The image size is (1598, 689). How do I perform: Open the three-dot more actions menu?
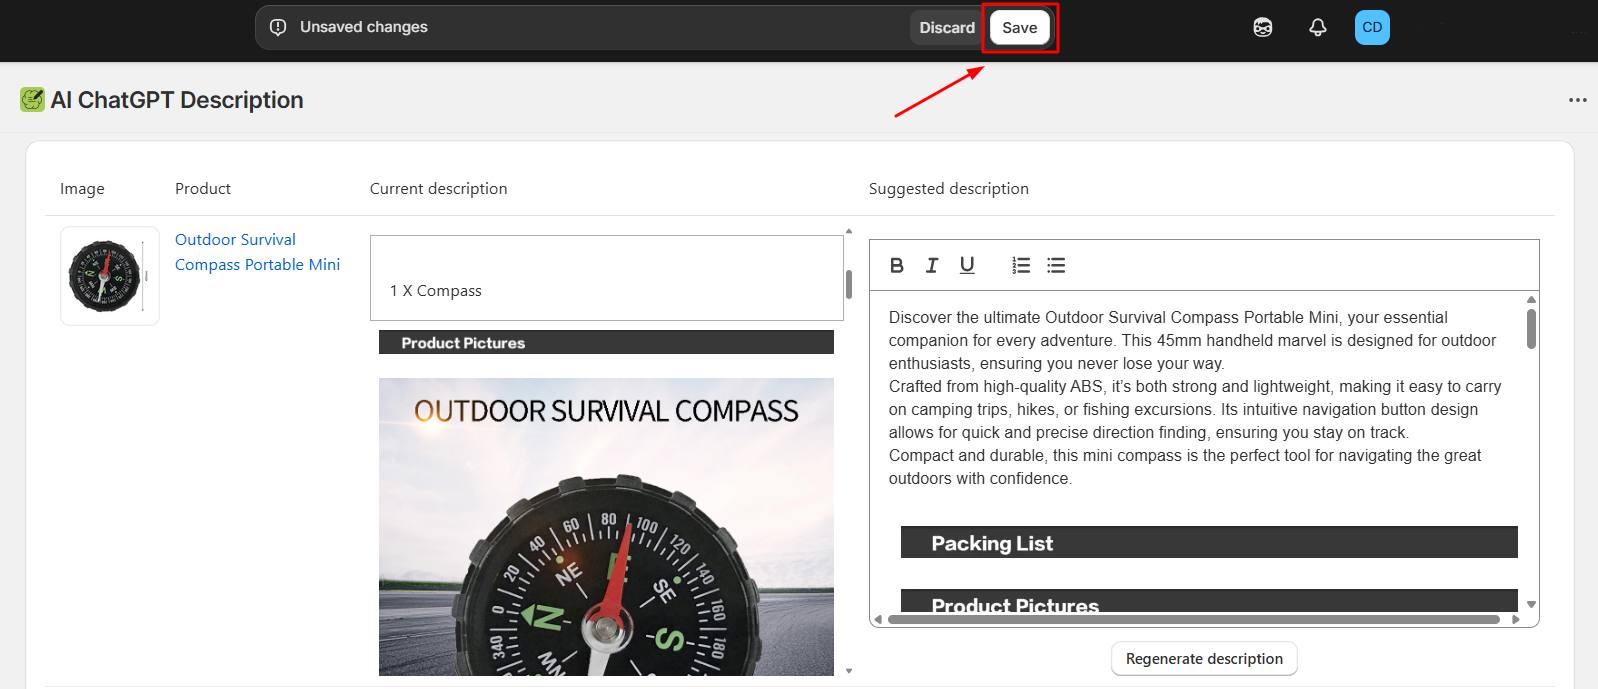1578,100
